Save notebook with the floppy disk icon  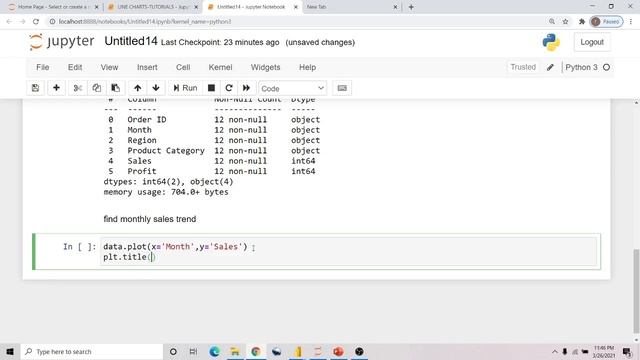click(x=36, y=88)
